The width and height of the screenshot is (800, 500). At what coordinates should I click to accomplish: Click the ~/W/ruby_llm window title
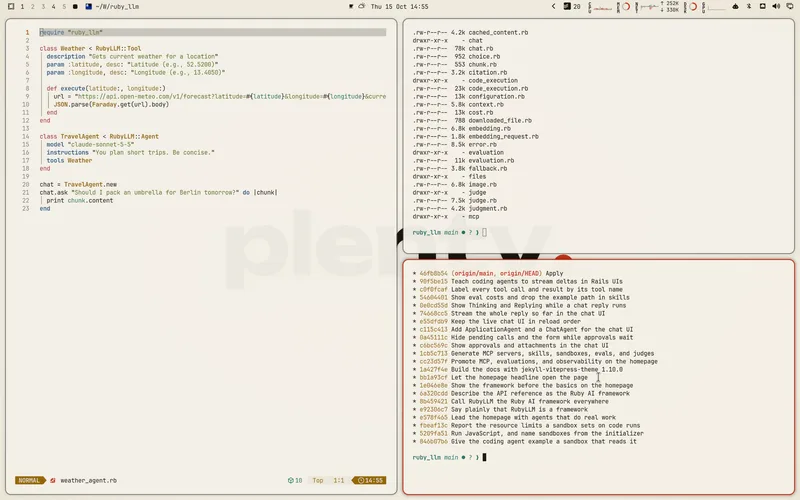(x=117, y=7)
